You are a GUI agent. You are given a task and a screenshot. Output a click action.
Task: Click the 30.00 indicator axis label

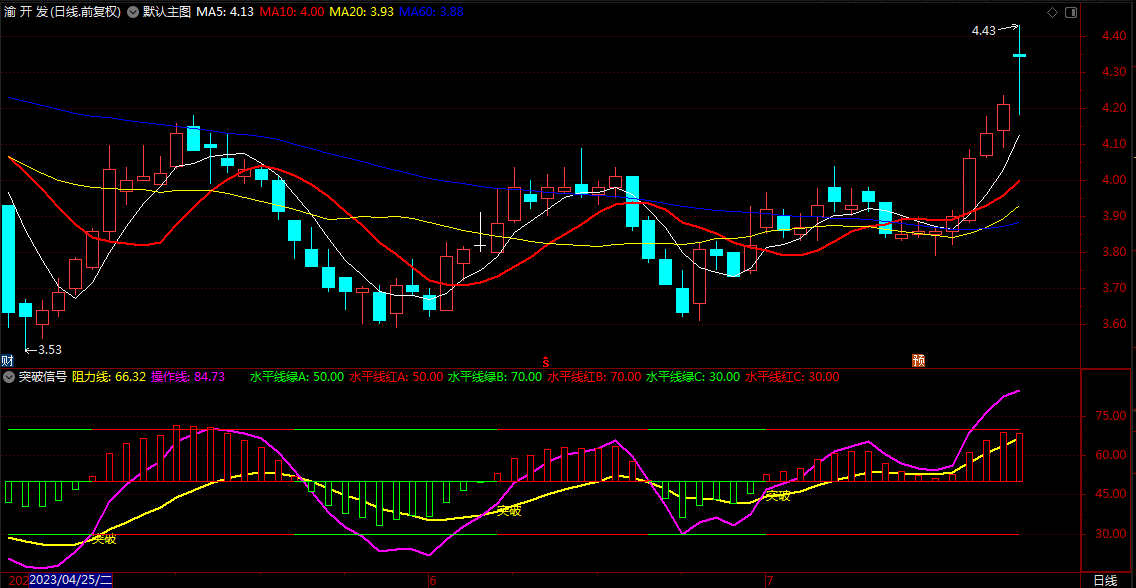pos(1112,534)
